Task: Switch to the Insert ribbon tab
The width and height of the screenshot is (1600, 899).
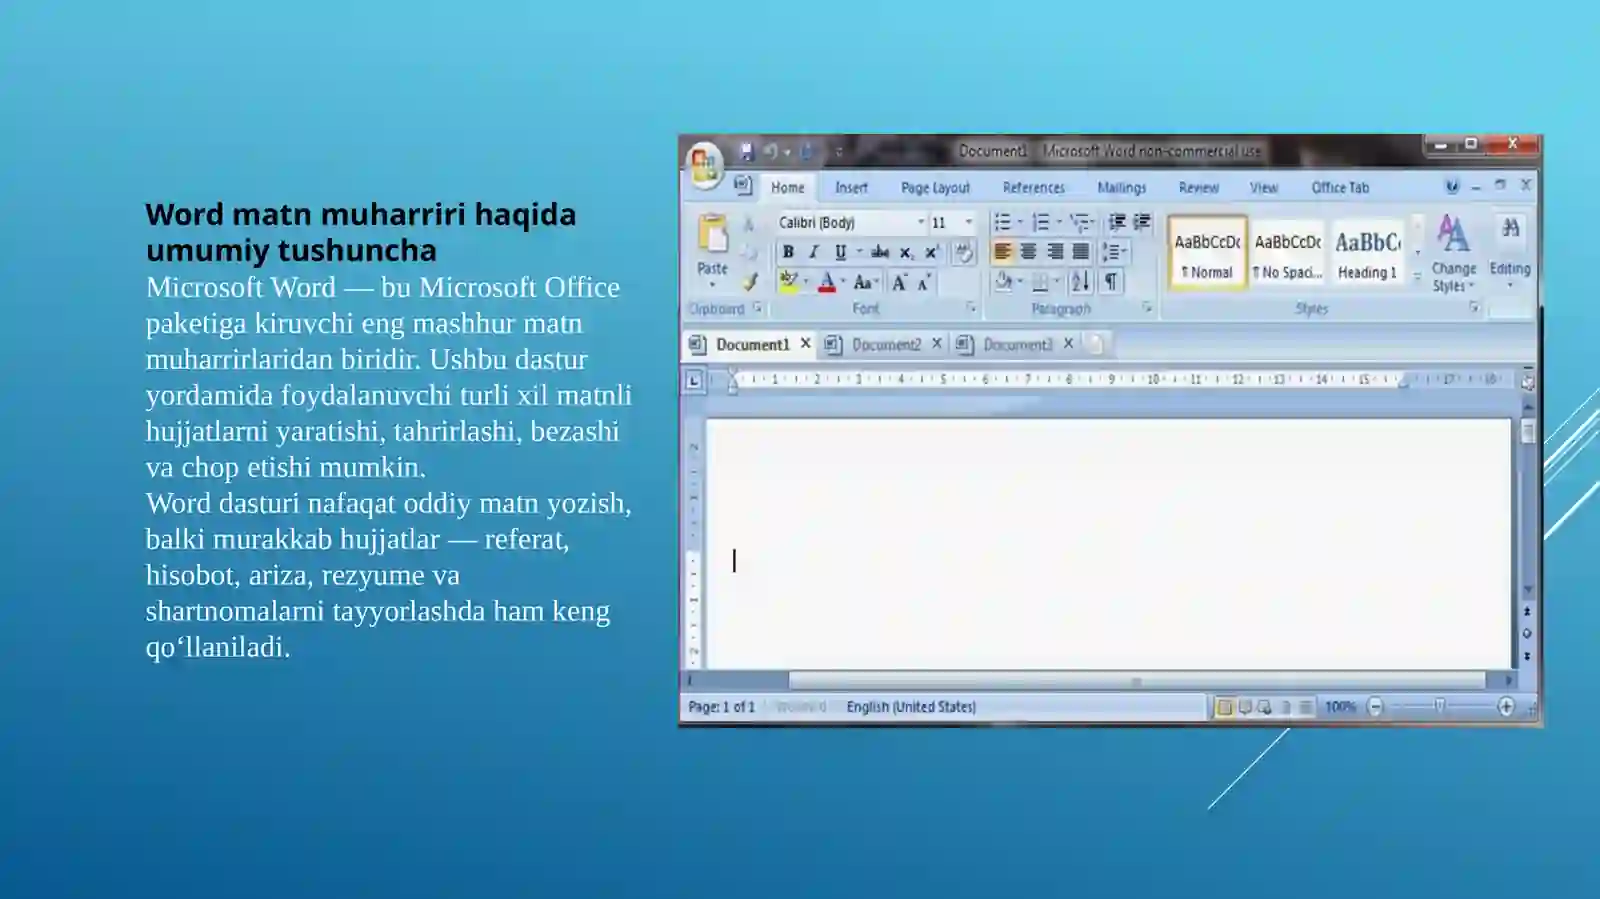Action: point(851,187)
